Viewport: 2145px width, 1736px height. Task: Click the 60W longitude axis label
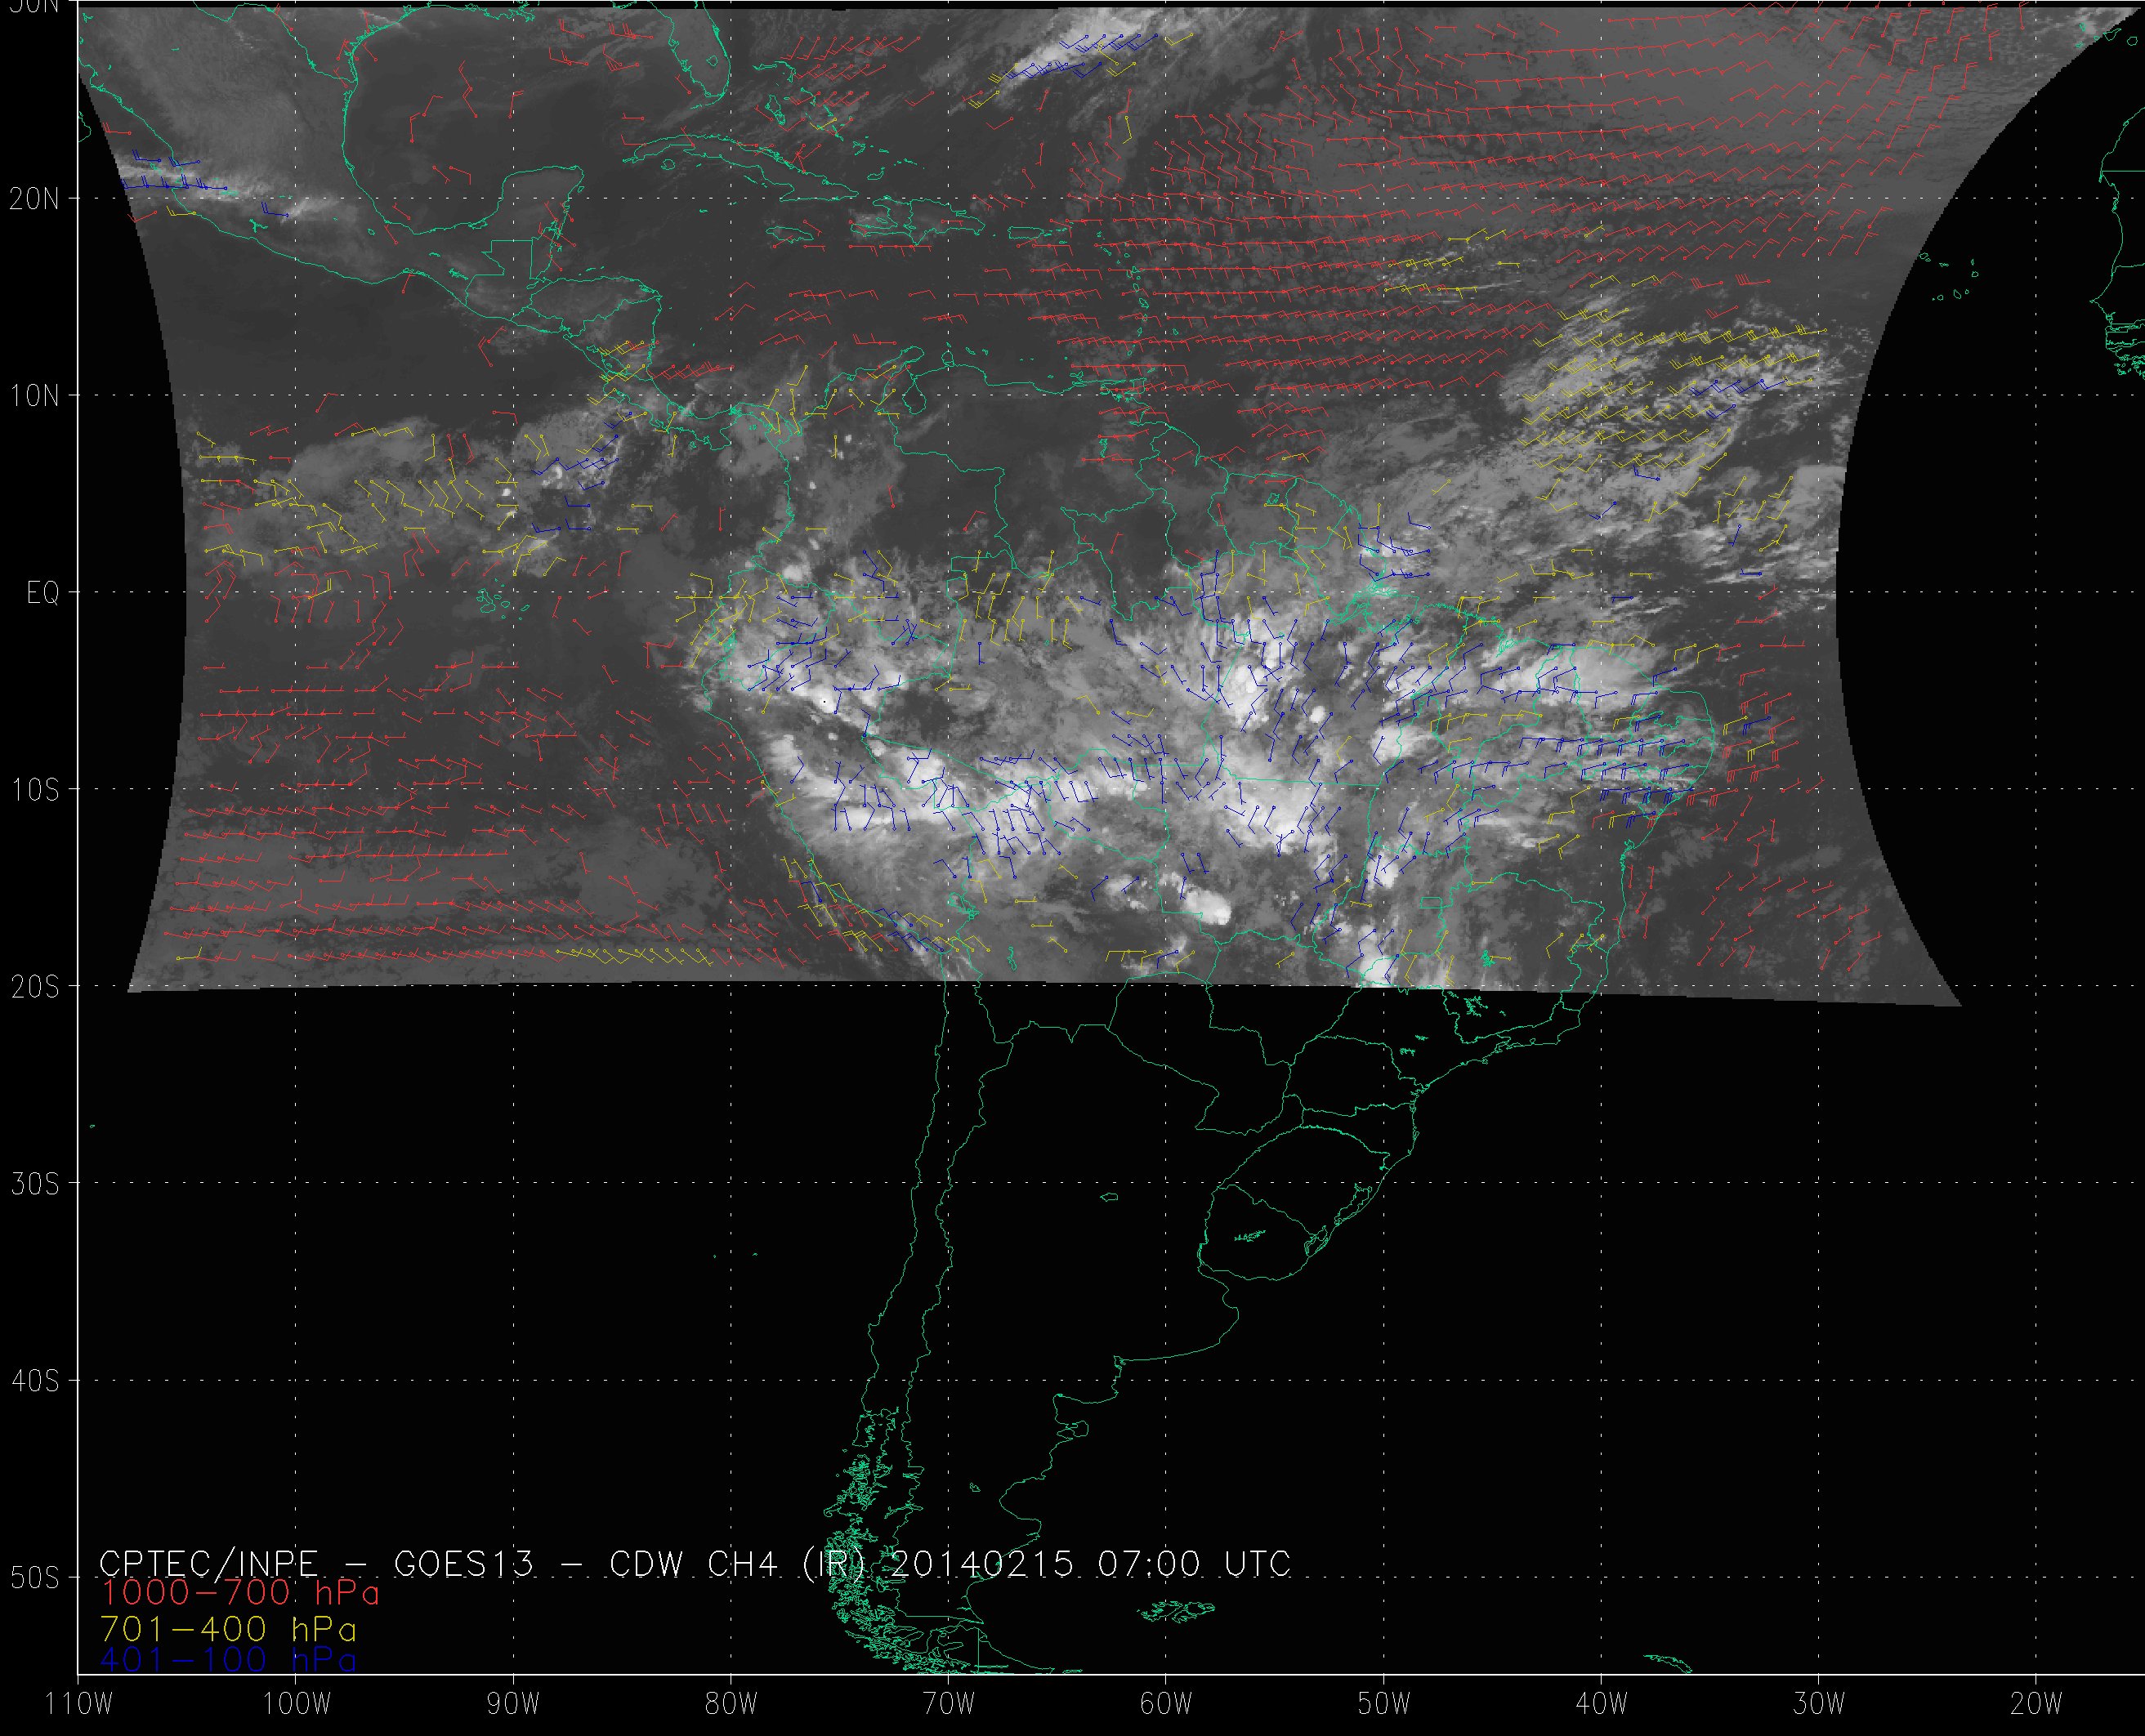point(1166,1703)
